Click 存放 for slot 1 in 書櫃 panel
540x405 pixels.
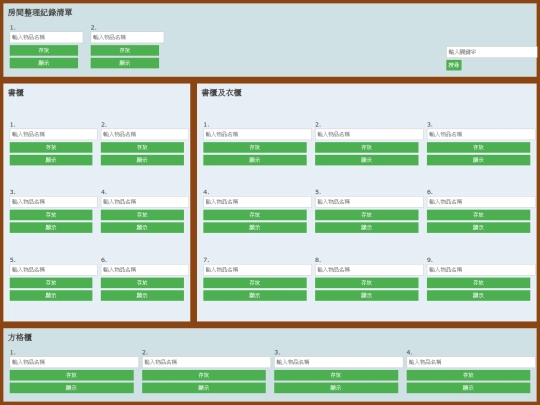[x=51, y=147]
